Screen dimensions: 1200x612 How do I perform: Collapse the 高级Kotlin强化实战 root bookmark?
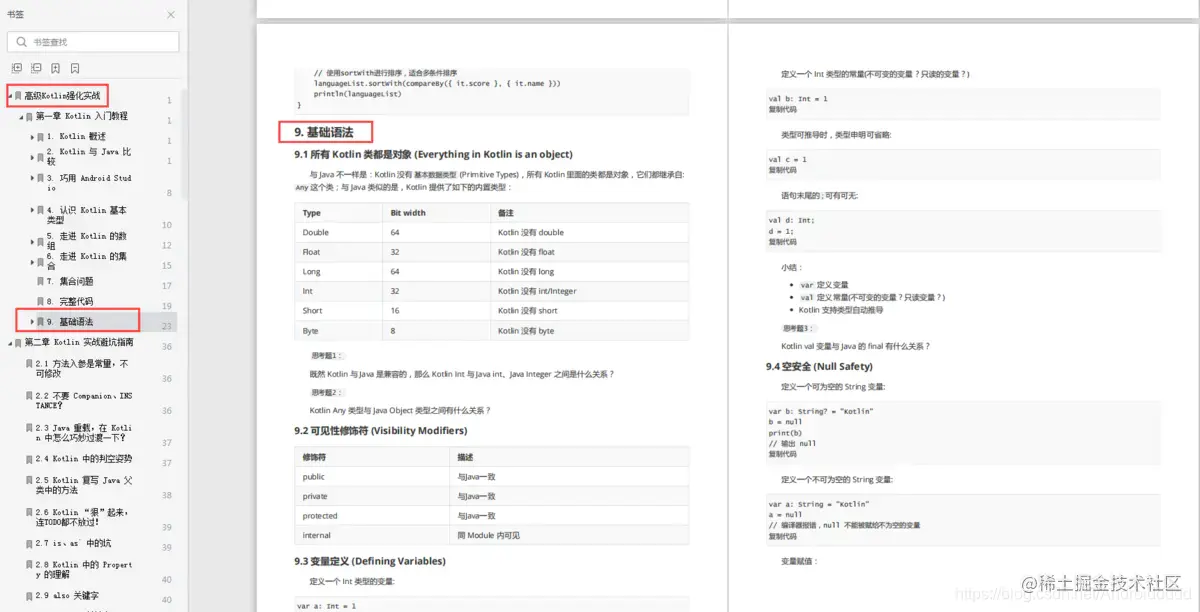pos(10,96)
